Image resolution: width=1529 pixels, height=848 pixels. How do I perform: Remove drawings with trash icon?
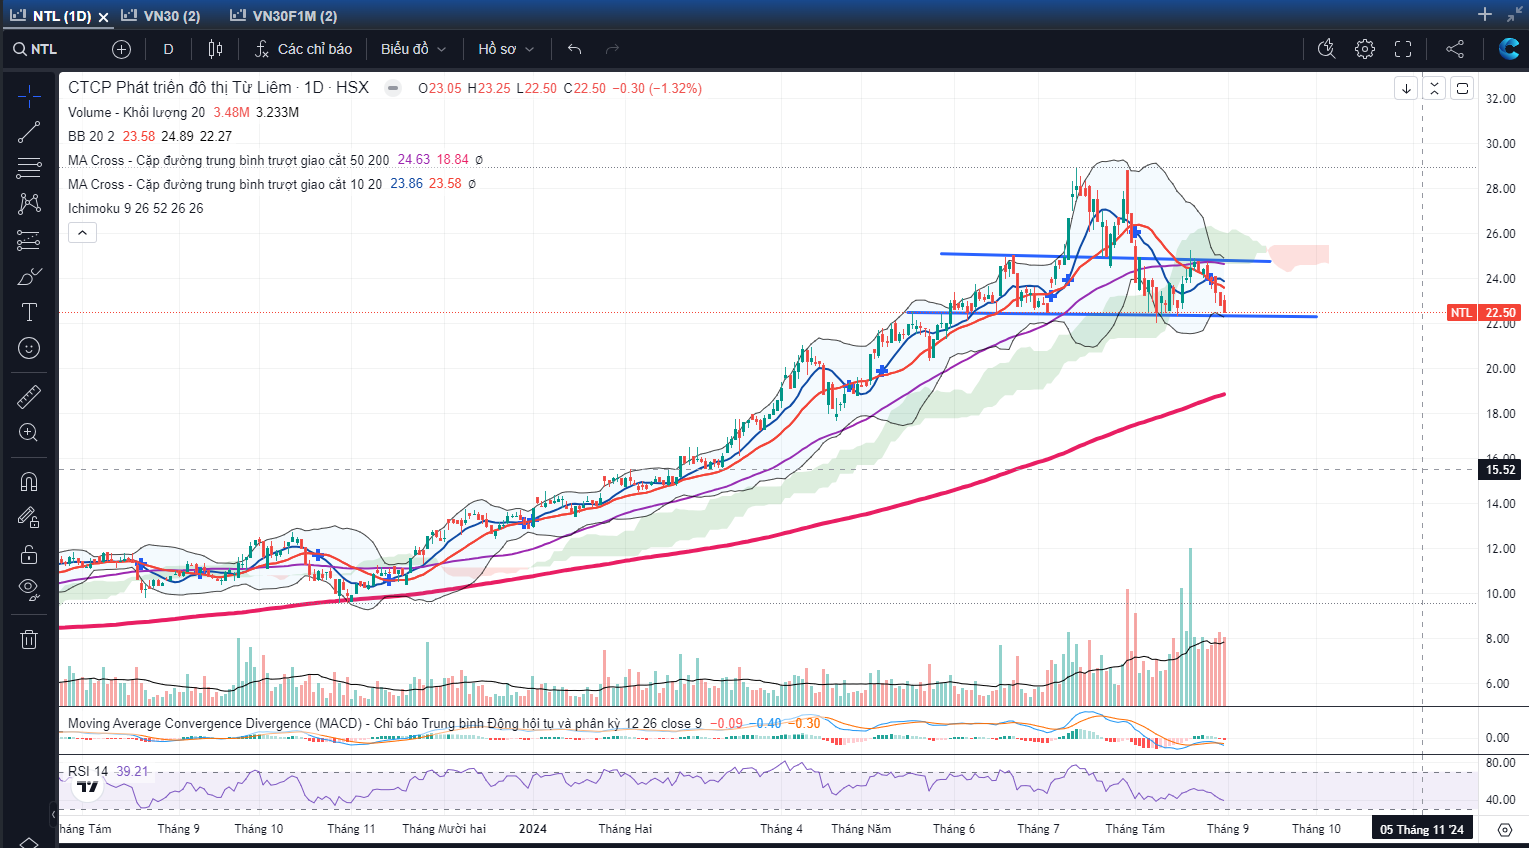(x=29, y=639)
